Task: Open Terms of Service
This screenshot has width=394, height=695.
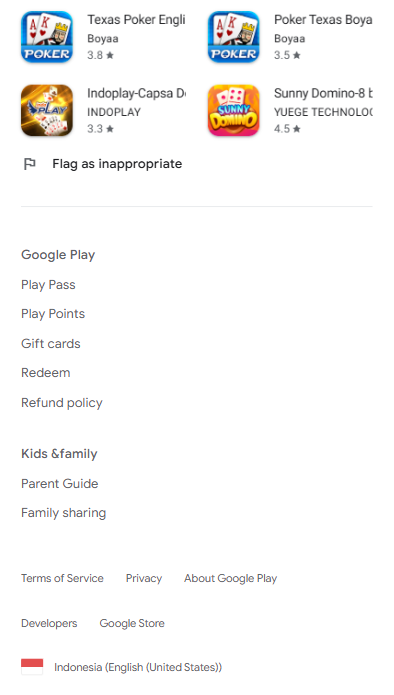Action: coord(62,578)
